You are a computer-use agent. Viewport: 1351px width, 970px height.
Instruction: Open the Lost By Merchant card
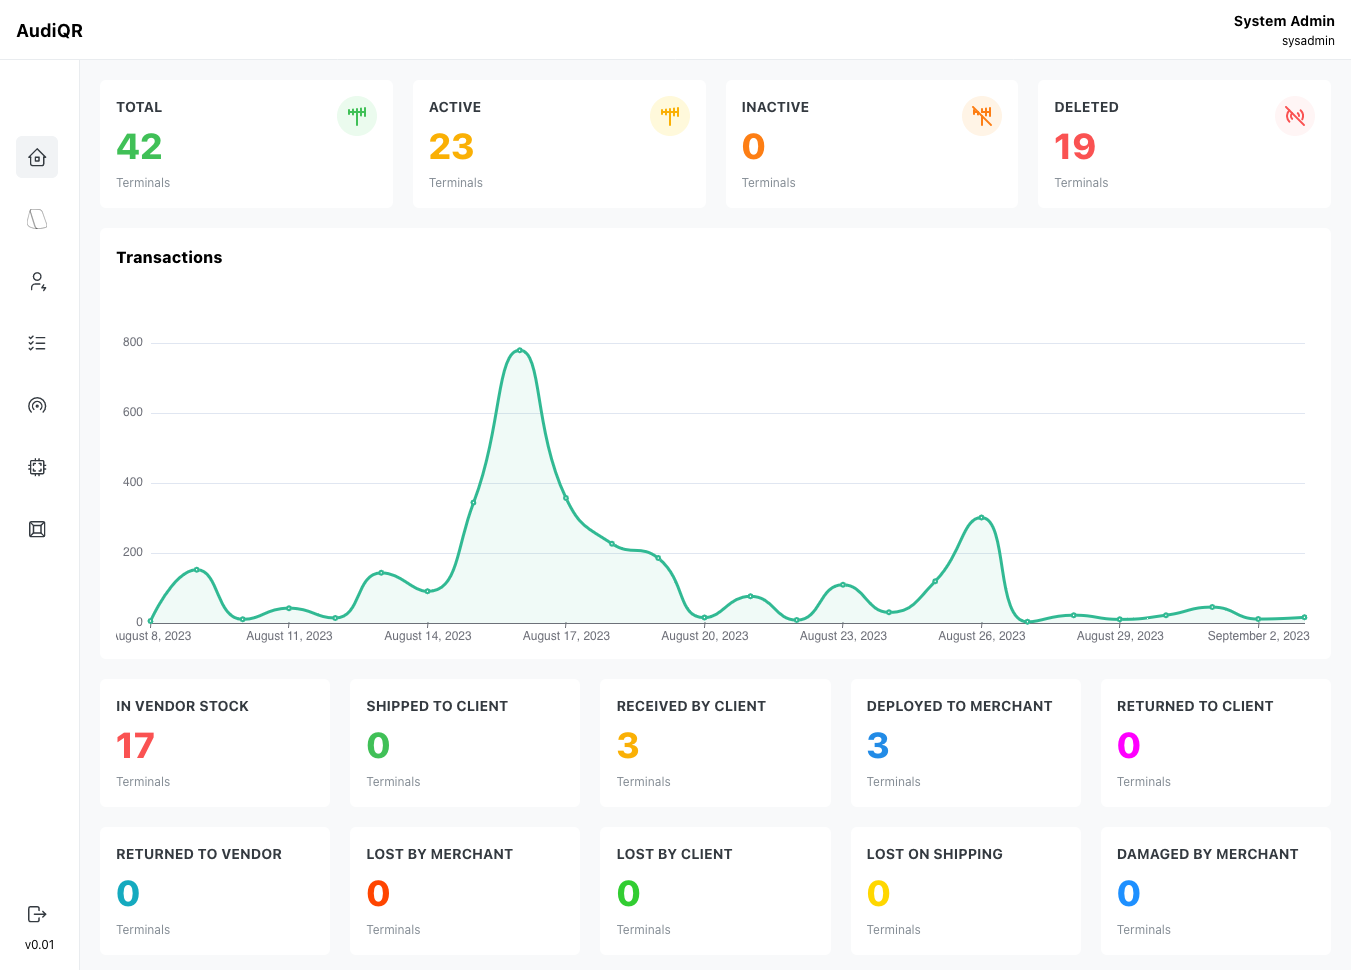(x=465, y=891)
